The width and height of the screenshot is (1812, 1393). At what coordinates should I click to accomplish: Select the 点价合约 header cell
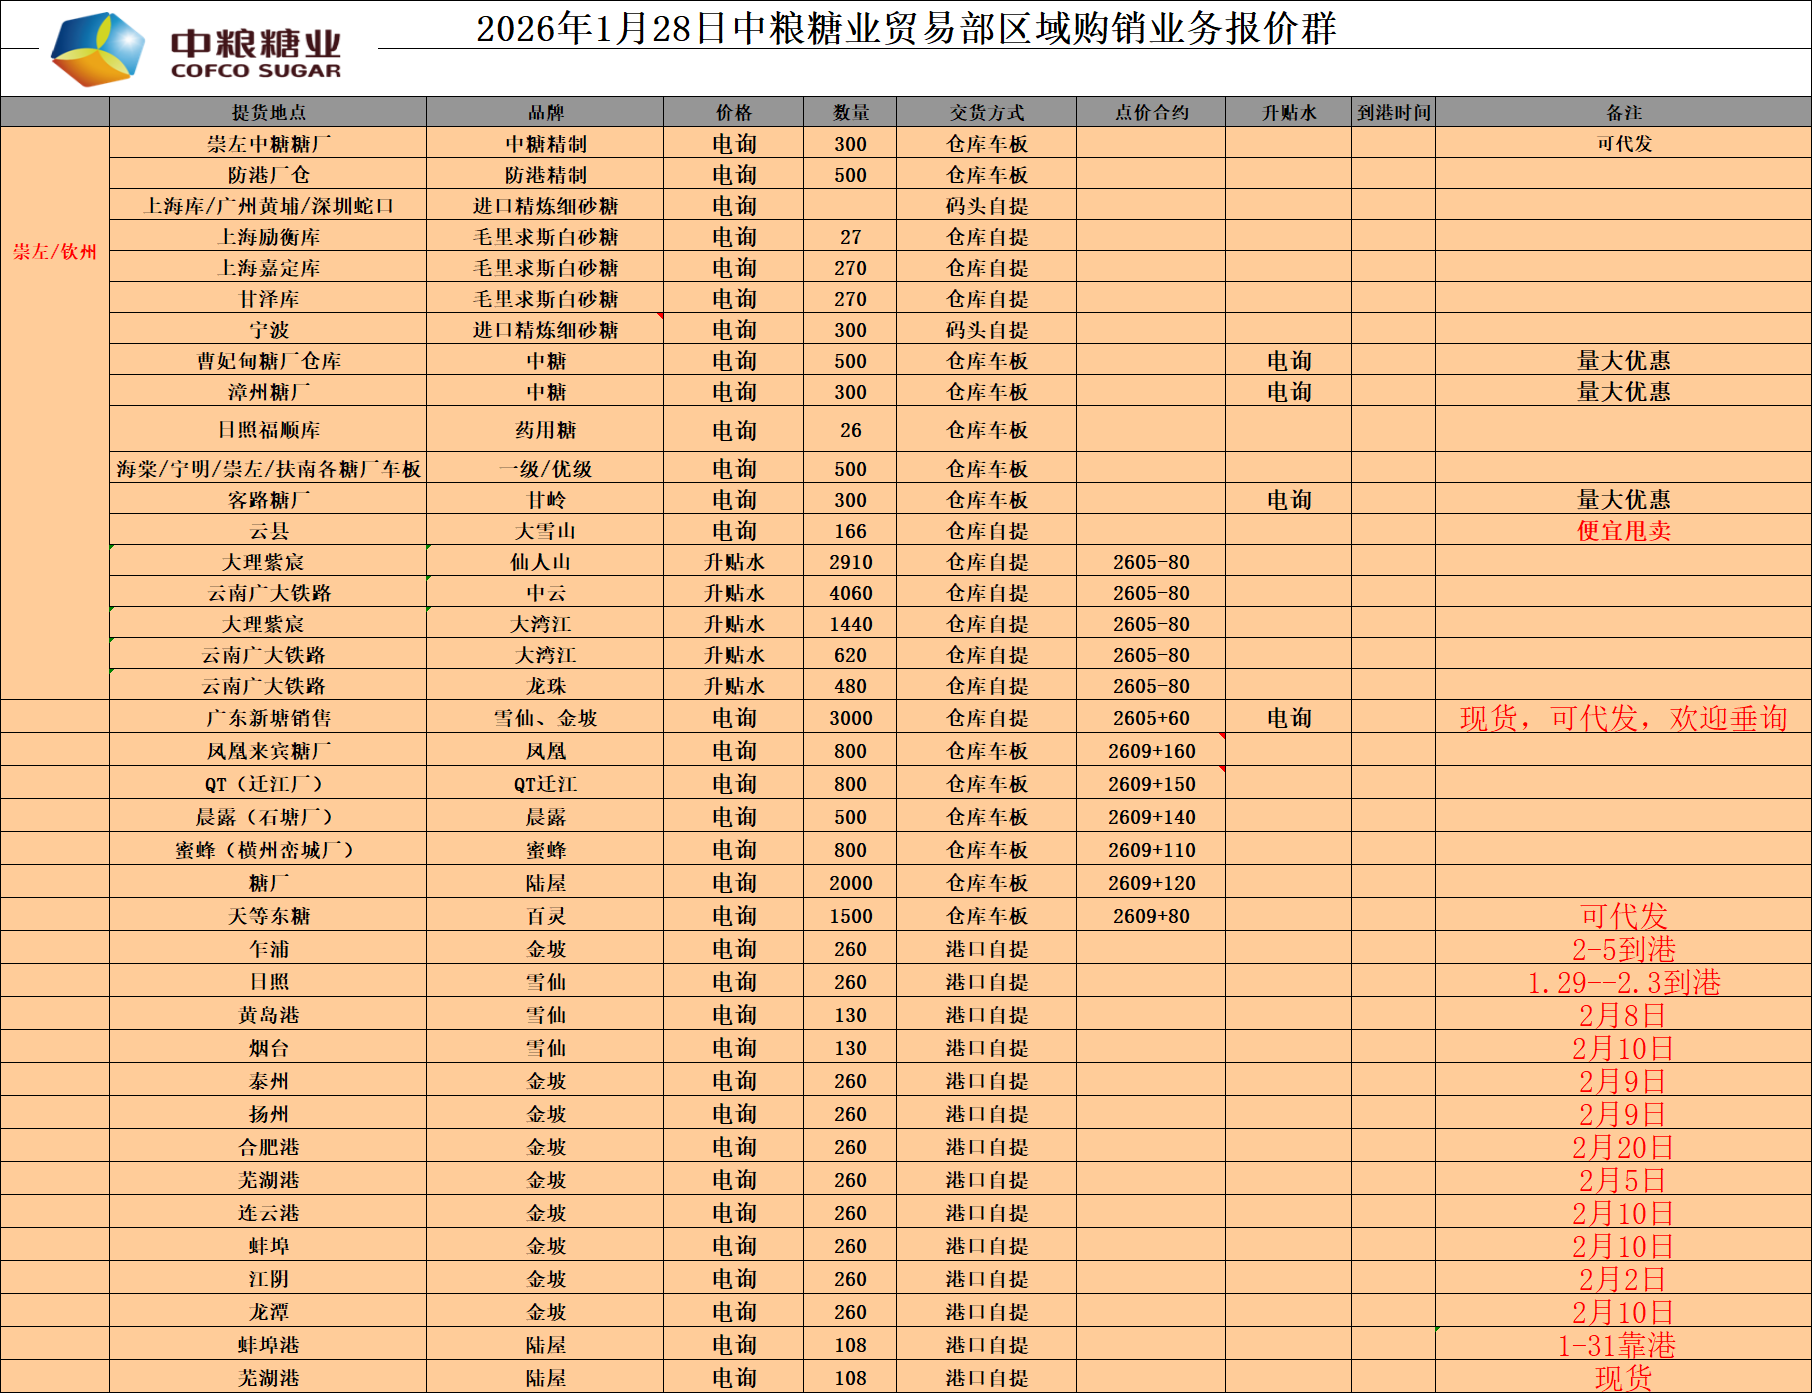point(1151,112)
